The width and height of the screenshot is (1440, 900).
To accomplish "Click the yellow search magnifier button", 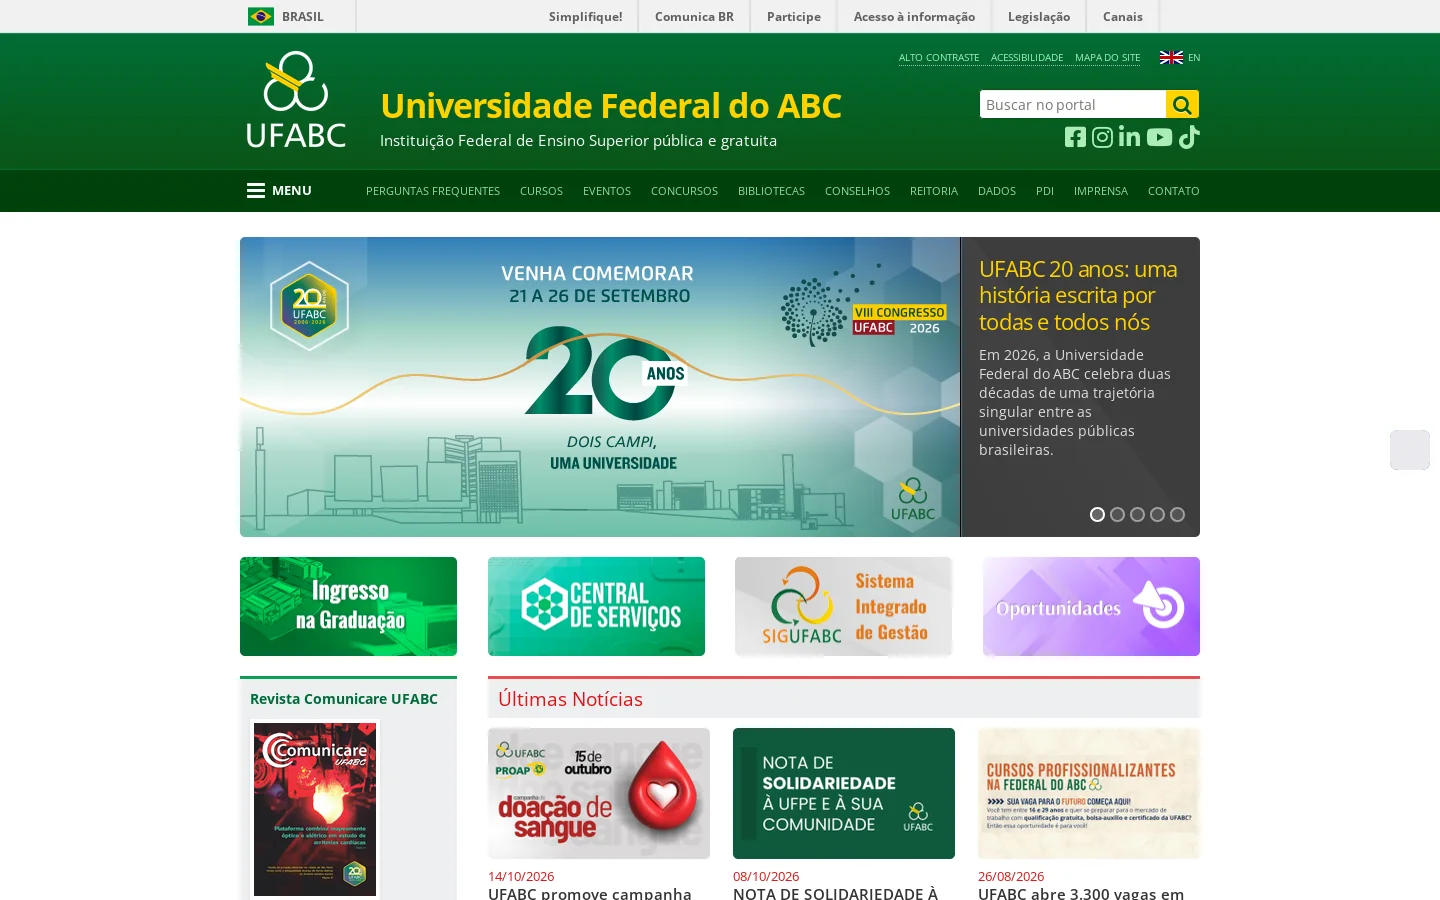I will tap(1182, 104).
